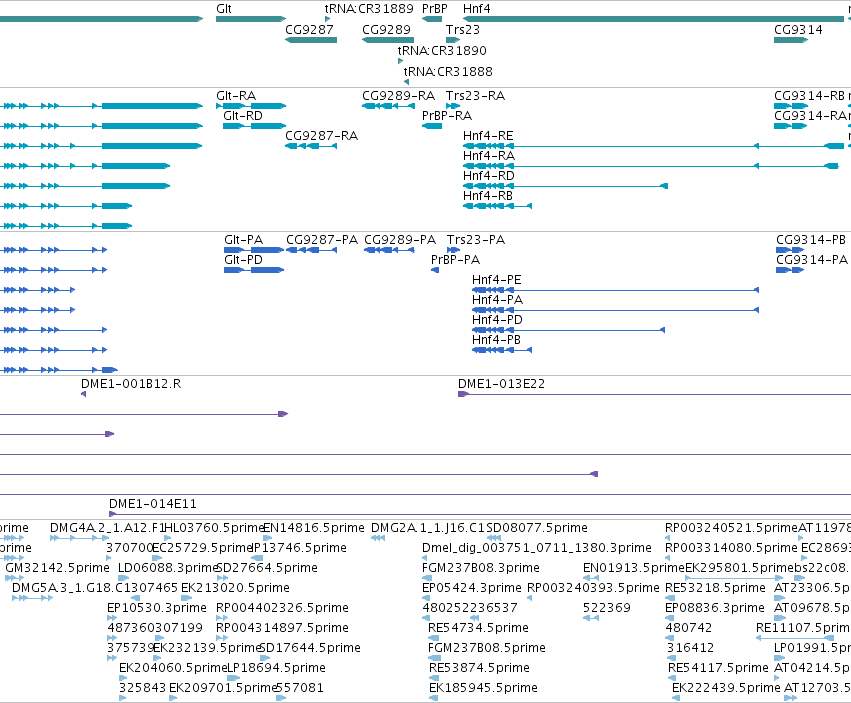Image resolution: width=851 pixels, height=703 pixels.
Task: Click EST EP10530.3prime
Action: pos(157,608)
